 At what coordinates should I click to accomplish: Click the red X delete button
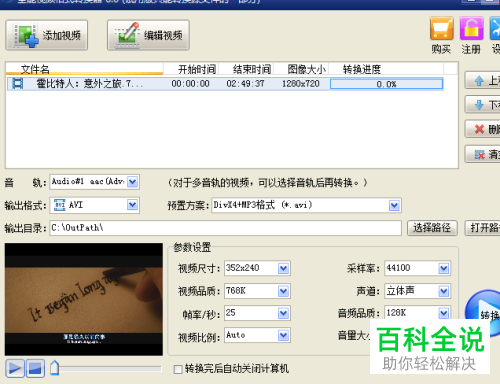pyautogui.click(x=482, y=129)
